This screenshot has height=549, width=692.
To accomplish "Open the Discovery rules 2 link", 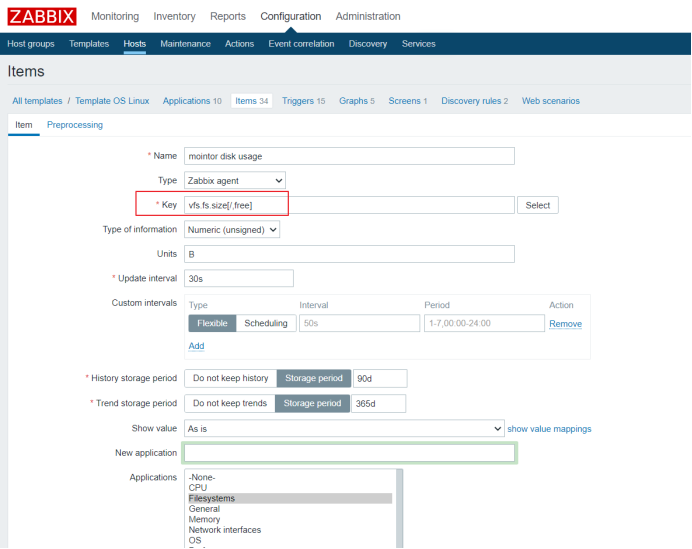I will coord(474,101).
